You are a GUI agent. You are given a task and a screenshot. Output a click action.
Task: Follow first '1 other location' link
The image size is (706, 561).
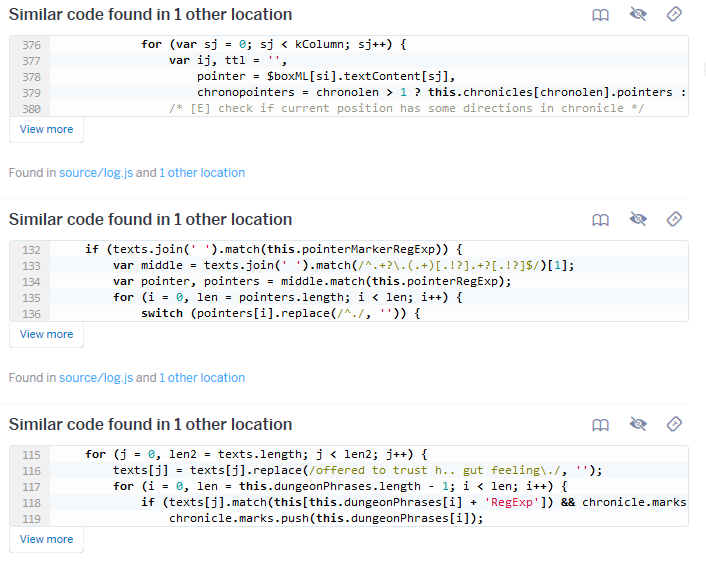(x=202, y=173)
